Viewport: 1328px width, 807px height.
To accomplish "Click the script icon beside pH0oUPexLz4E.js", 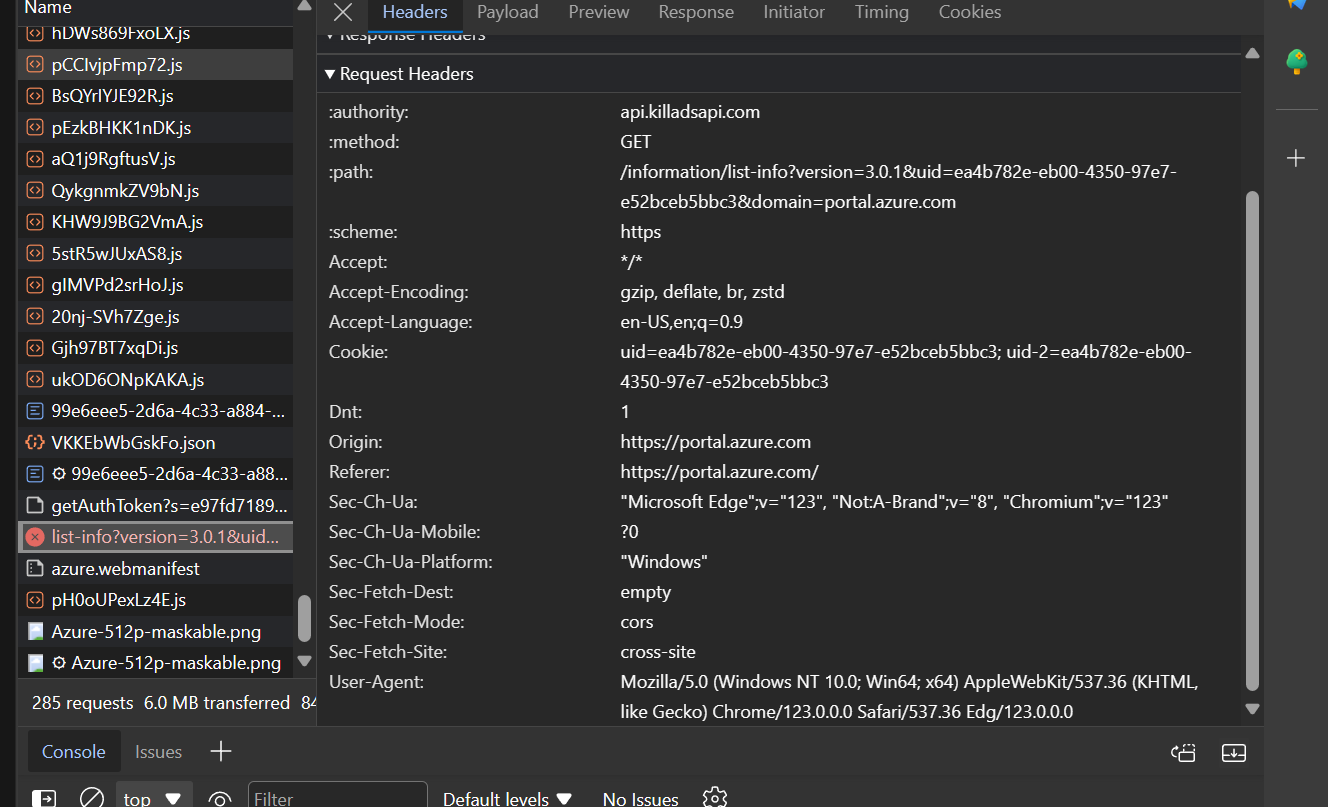I will [x=35, y=600].
